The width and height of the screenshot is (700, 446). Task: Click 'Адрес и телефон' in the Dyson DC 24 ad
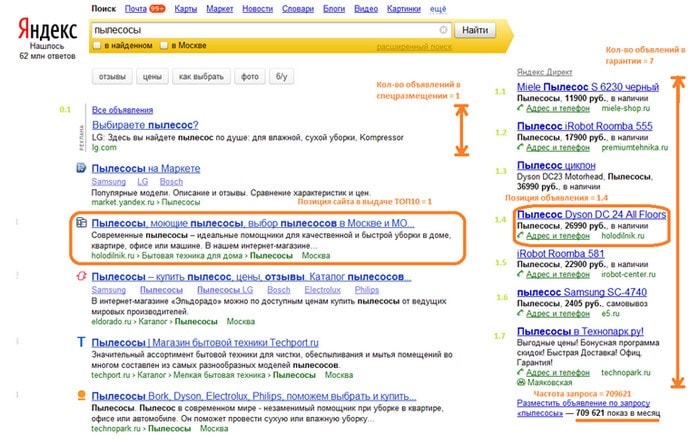pyautogui.click(x=558, y=236)
